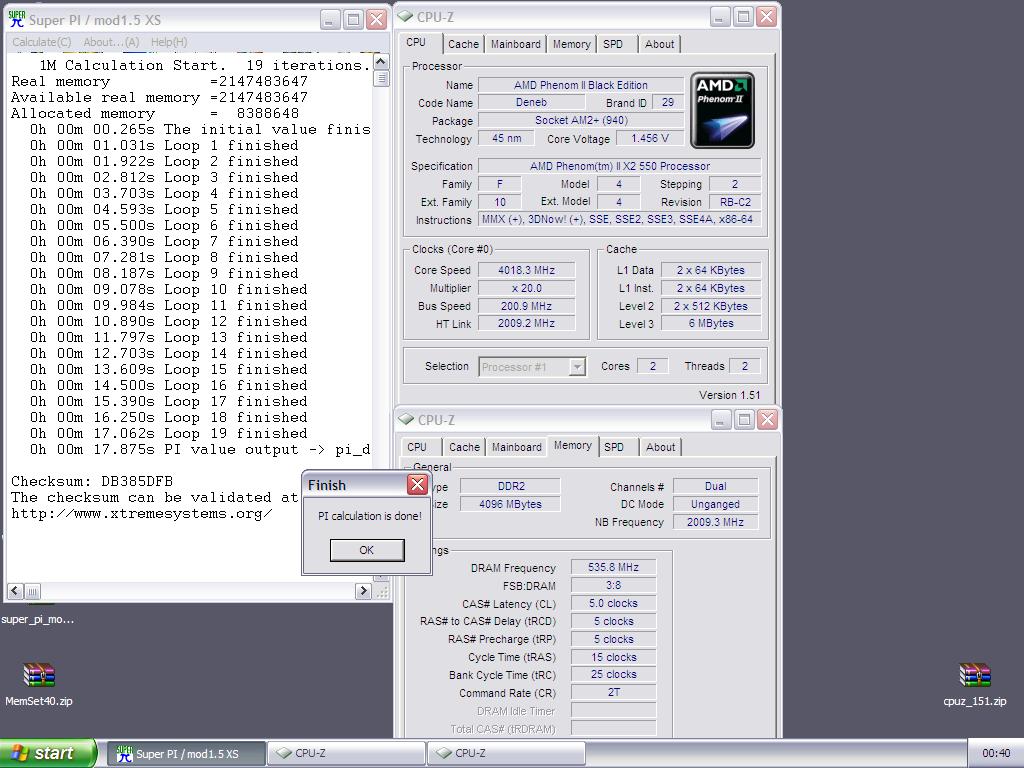Click Super PI horizontal scroll right arrow
Screen dimensions: 1024x768
[x=363, y=592]
